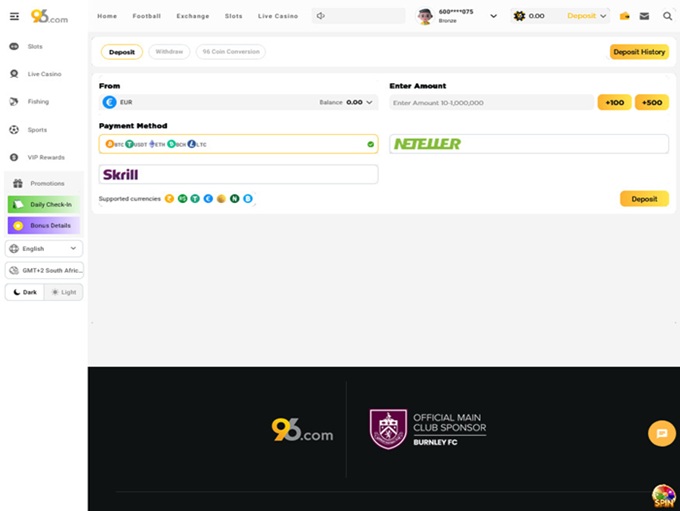
Task: Click the dark green N supported currency icon
Action: (x=235, y=199)
